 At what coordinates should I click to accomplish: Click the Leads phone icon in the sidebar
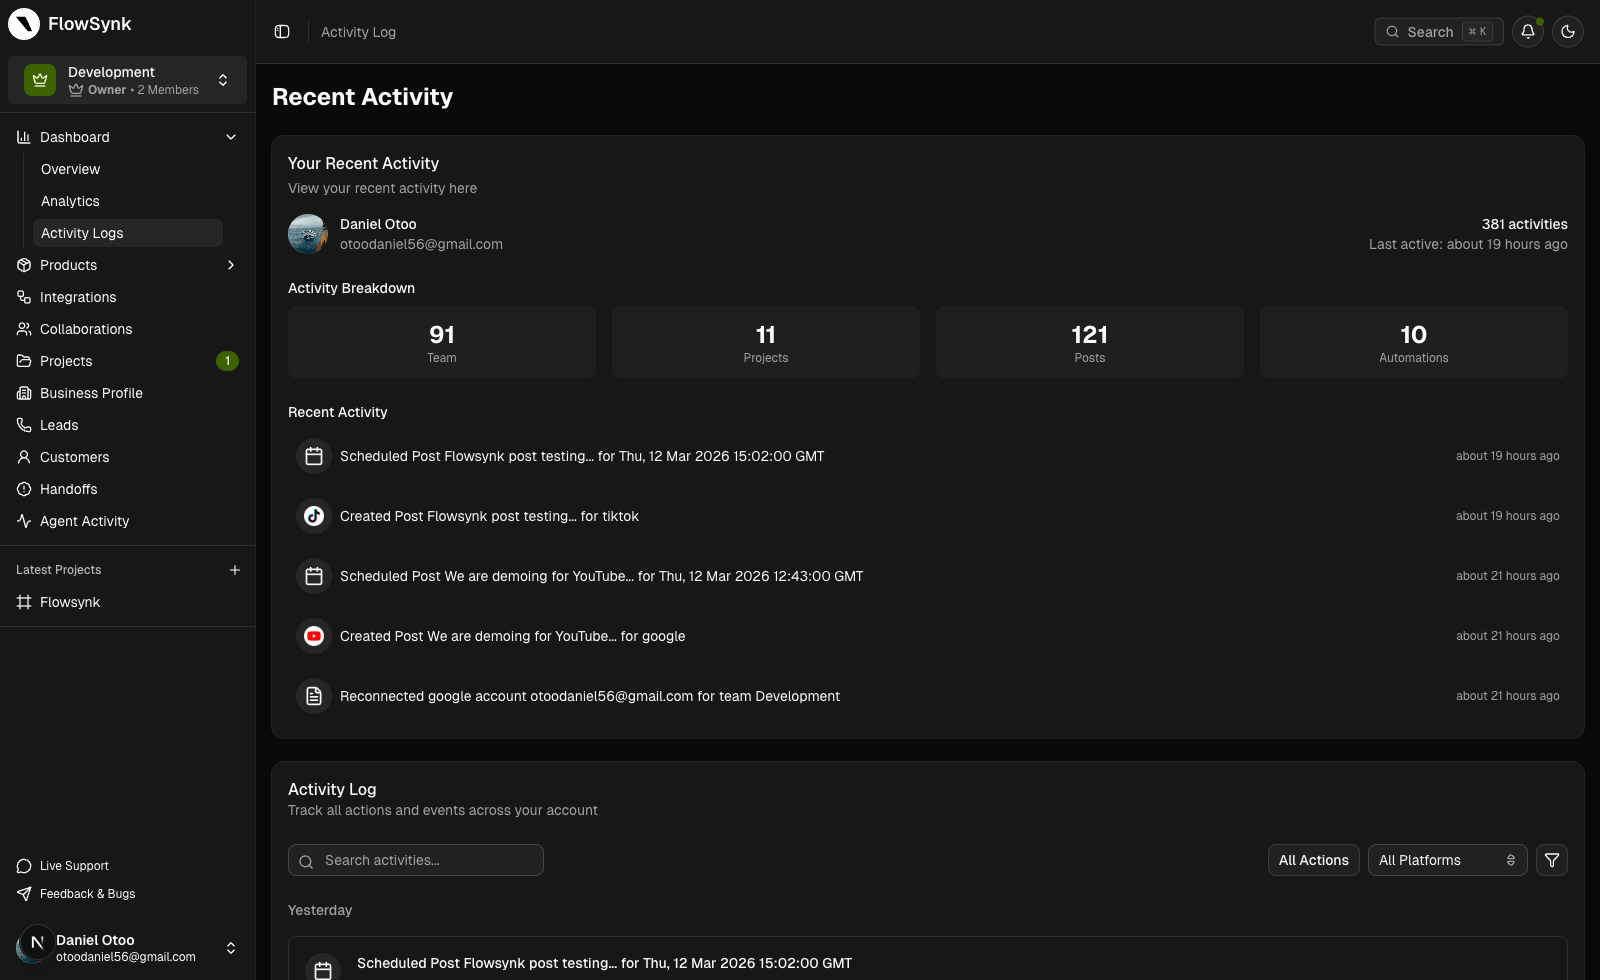click(x=23, y=425)
